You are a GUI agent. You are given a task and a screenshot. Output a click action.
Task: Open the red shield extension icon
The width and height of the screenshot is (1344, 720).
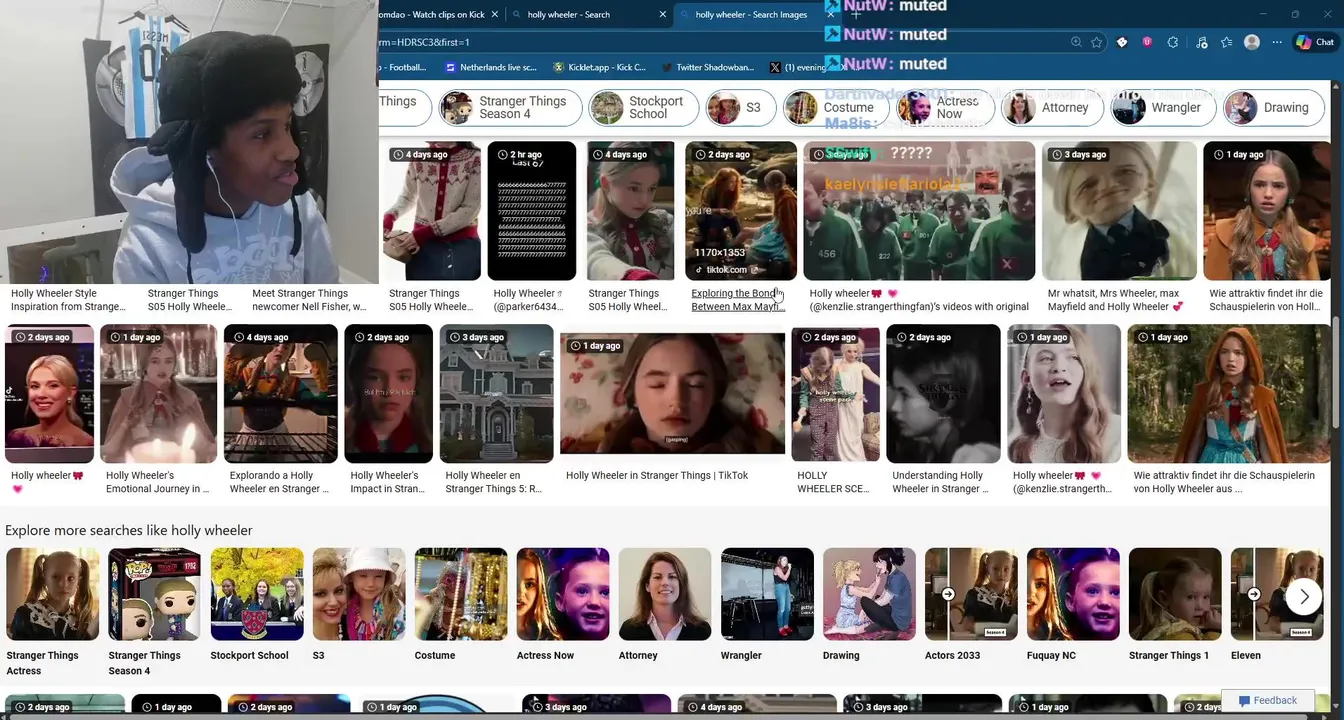pyautogui.click(x=1147, y=42)
